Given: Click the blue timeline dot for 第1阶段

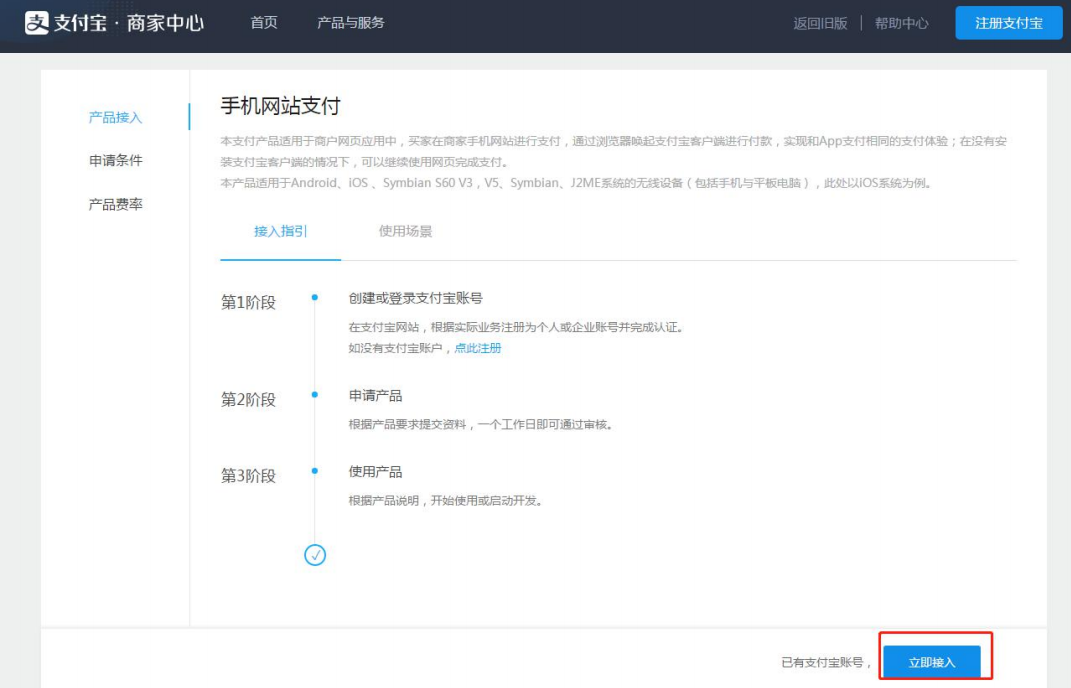Looking at the screenshot, I should (314, 297).
